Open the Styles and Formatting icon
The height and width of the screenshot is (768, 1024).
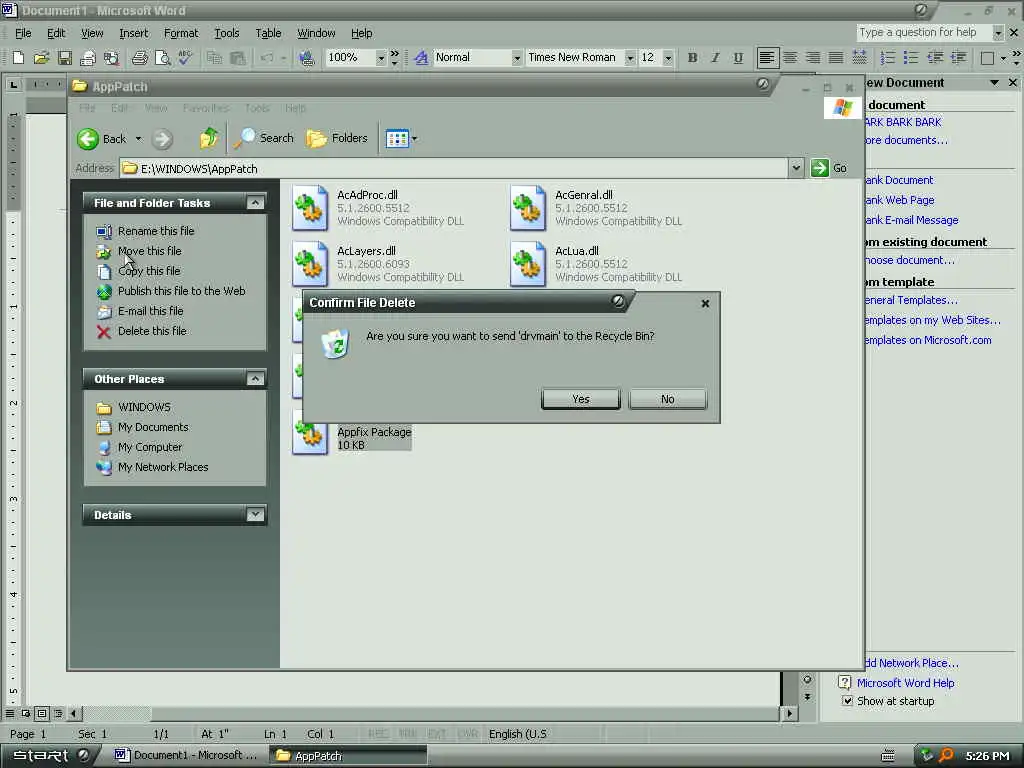pyautogui.click(x=421, y=58)
